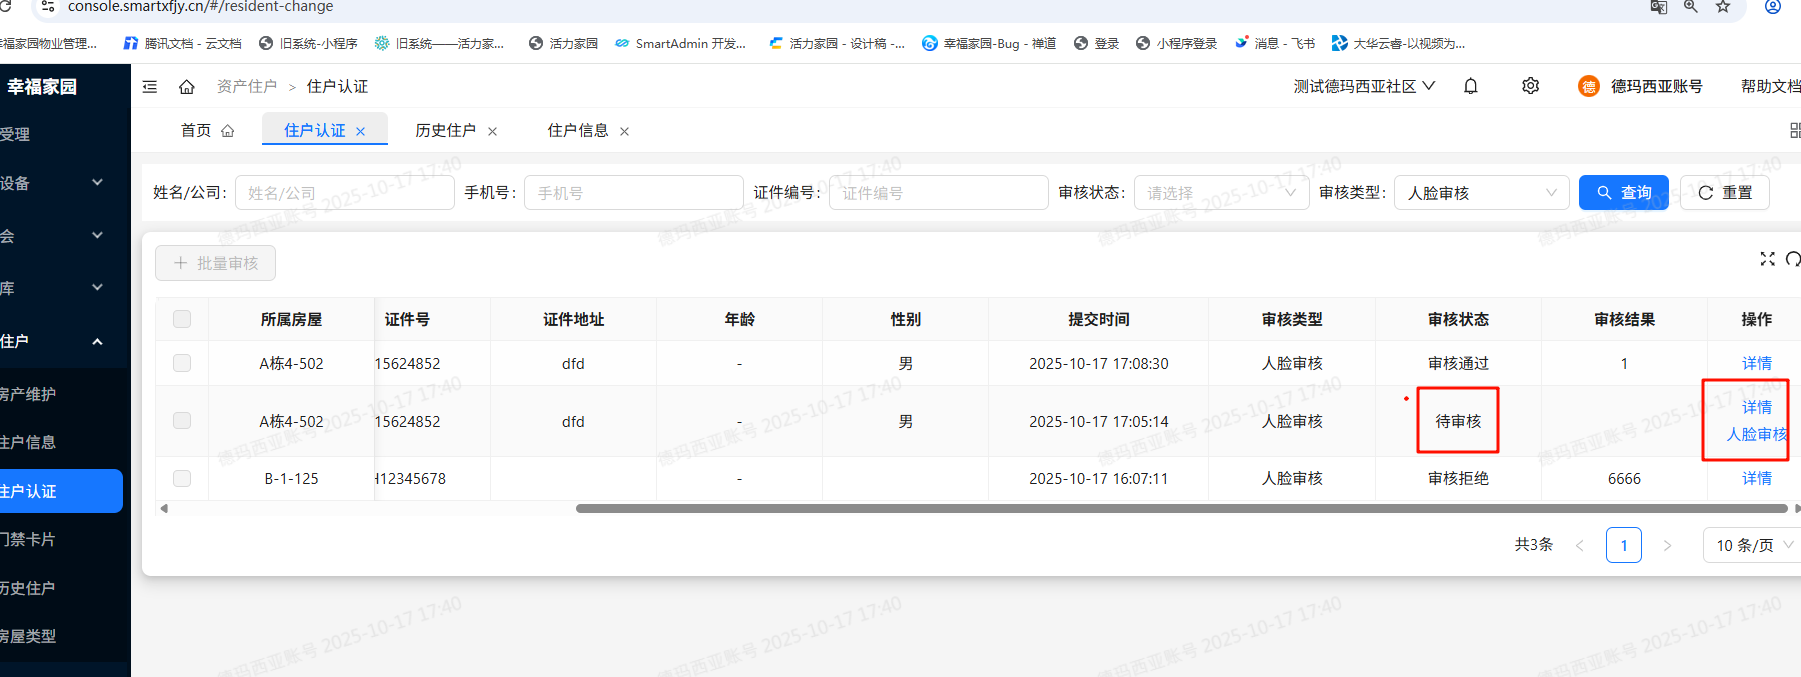Screen dimensions: 1801x677
Task: Open 审核状态 dropdown
Action: [1221, 192]
